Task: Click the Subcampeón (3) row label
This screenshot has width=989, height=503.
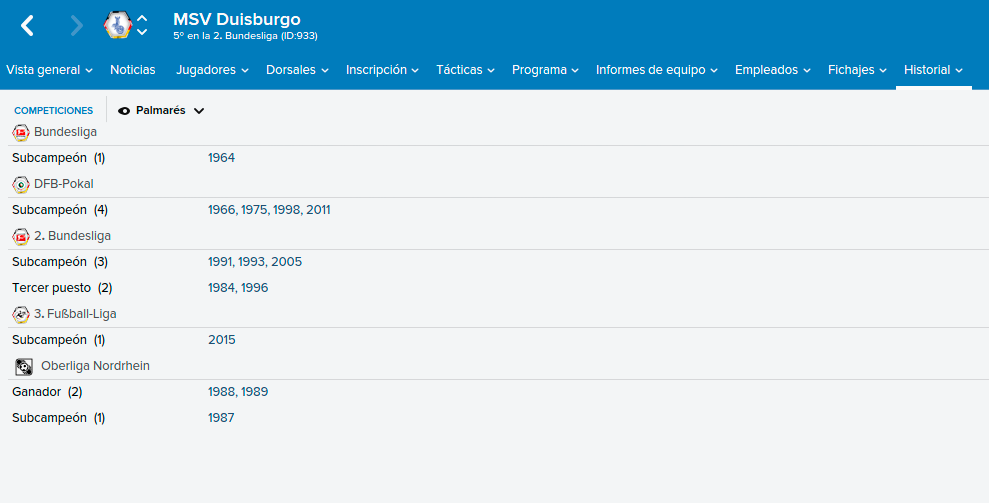Action: [x=60, y=262]
